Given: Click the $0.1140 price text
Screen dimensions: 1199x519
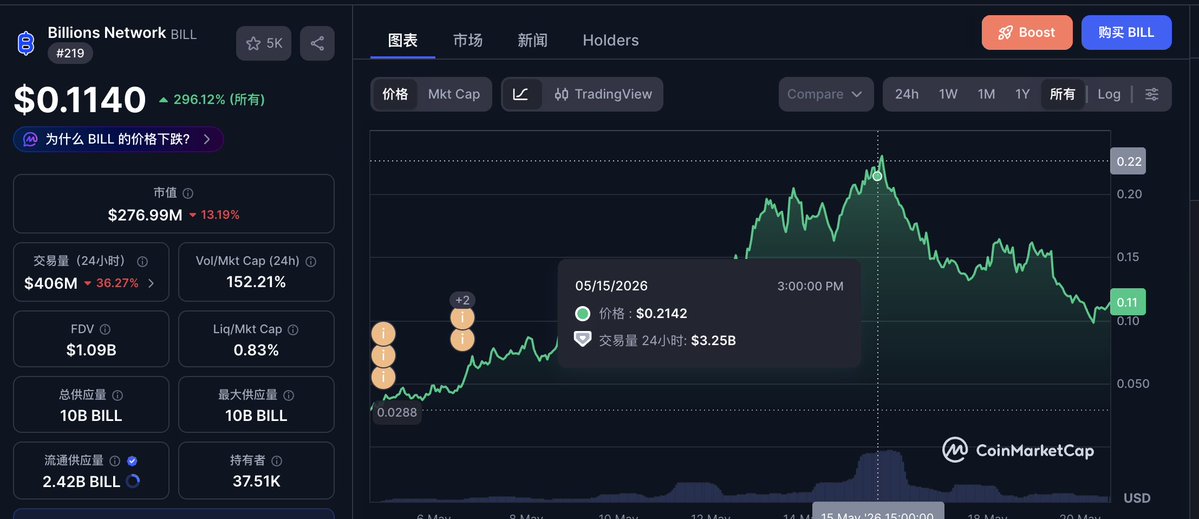Looking at the screenshot, I should 80,99.
